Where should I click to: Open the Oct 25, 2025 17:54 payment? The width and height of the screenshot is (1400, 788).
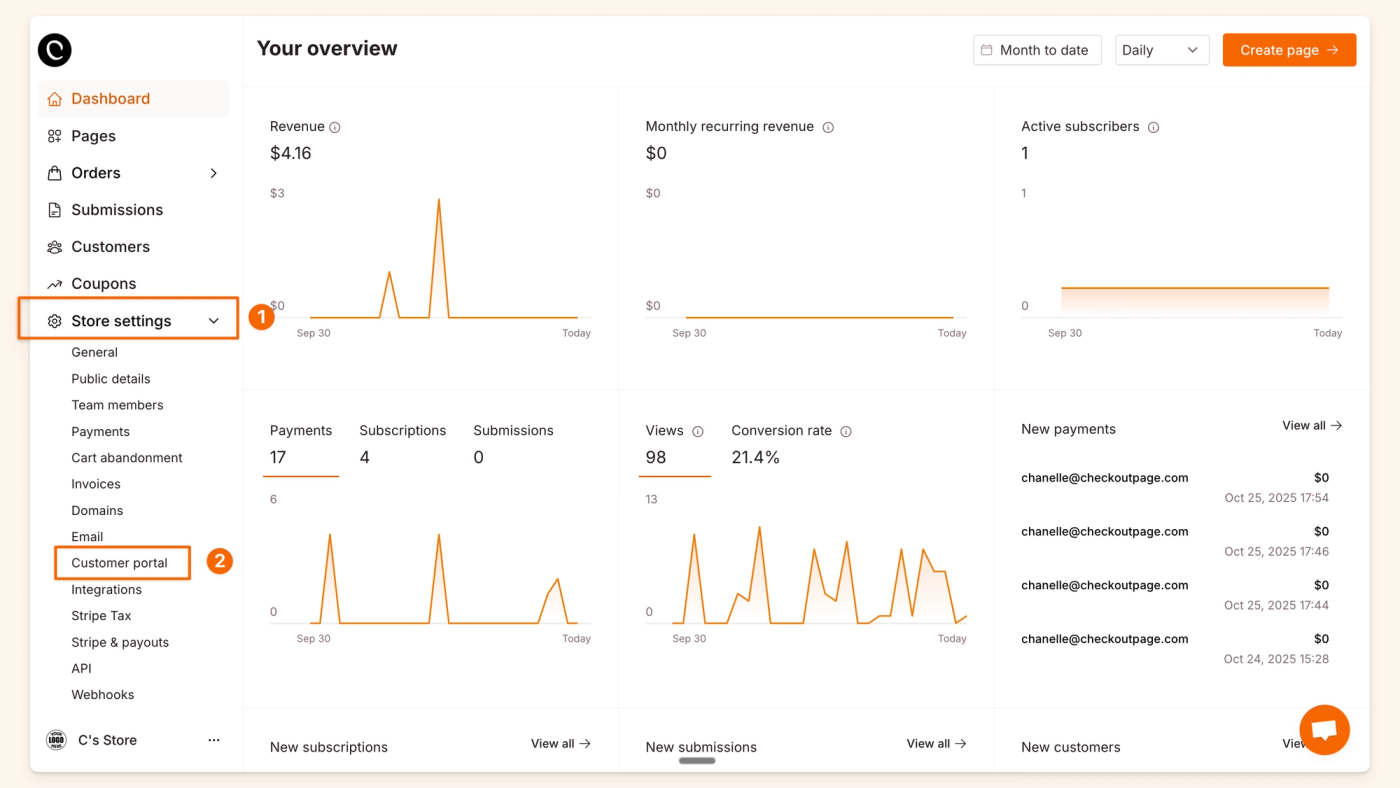(x=1175, y=487)
